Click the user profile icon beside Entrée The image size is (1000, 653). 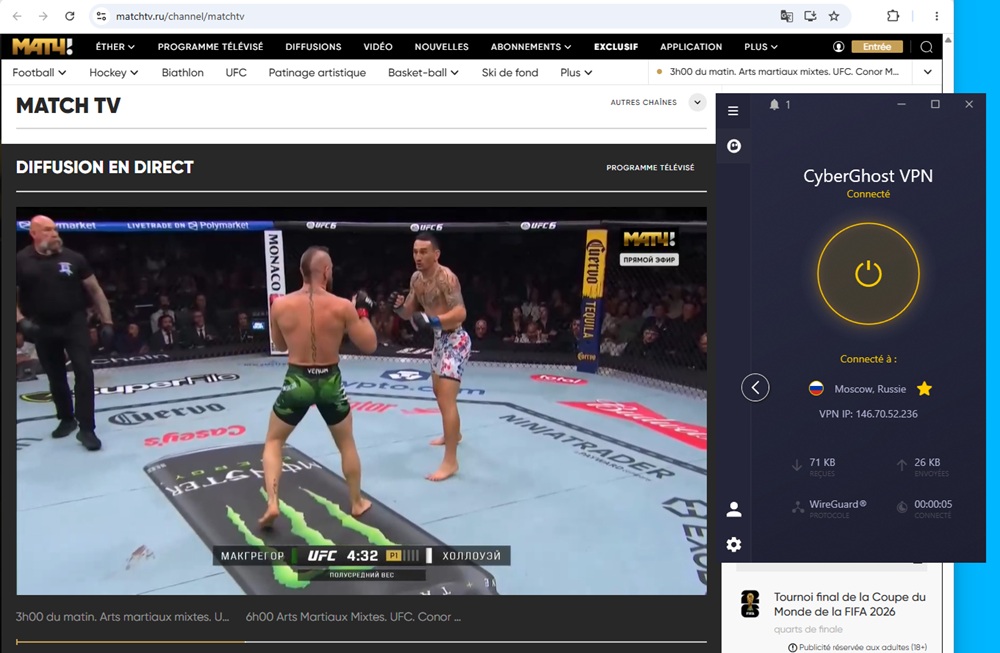839,47
